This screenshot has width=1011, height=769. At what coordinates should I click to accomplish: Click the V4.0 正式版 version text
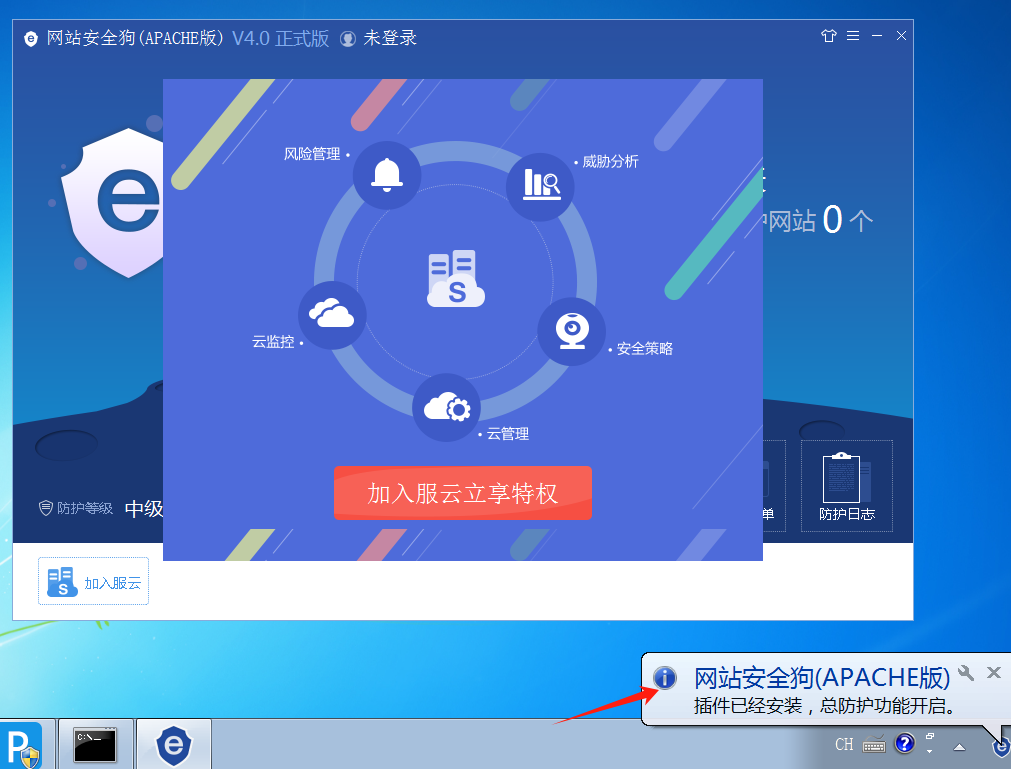coord(280,38)
